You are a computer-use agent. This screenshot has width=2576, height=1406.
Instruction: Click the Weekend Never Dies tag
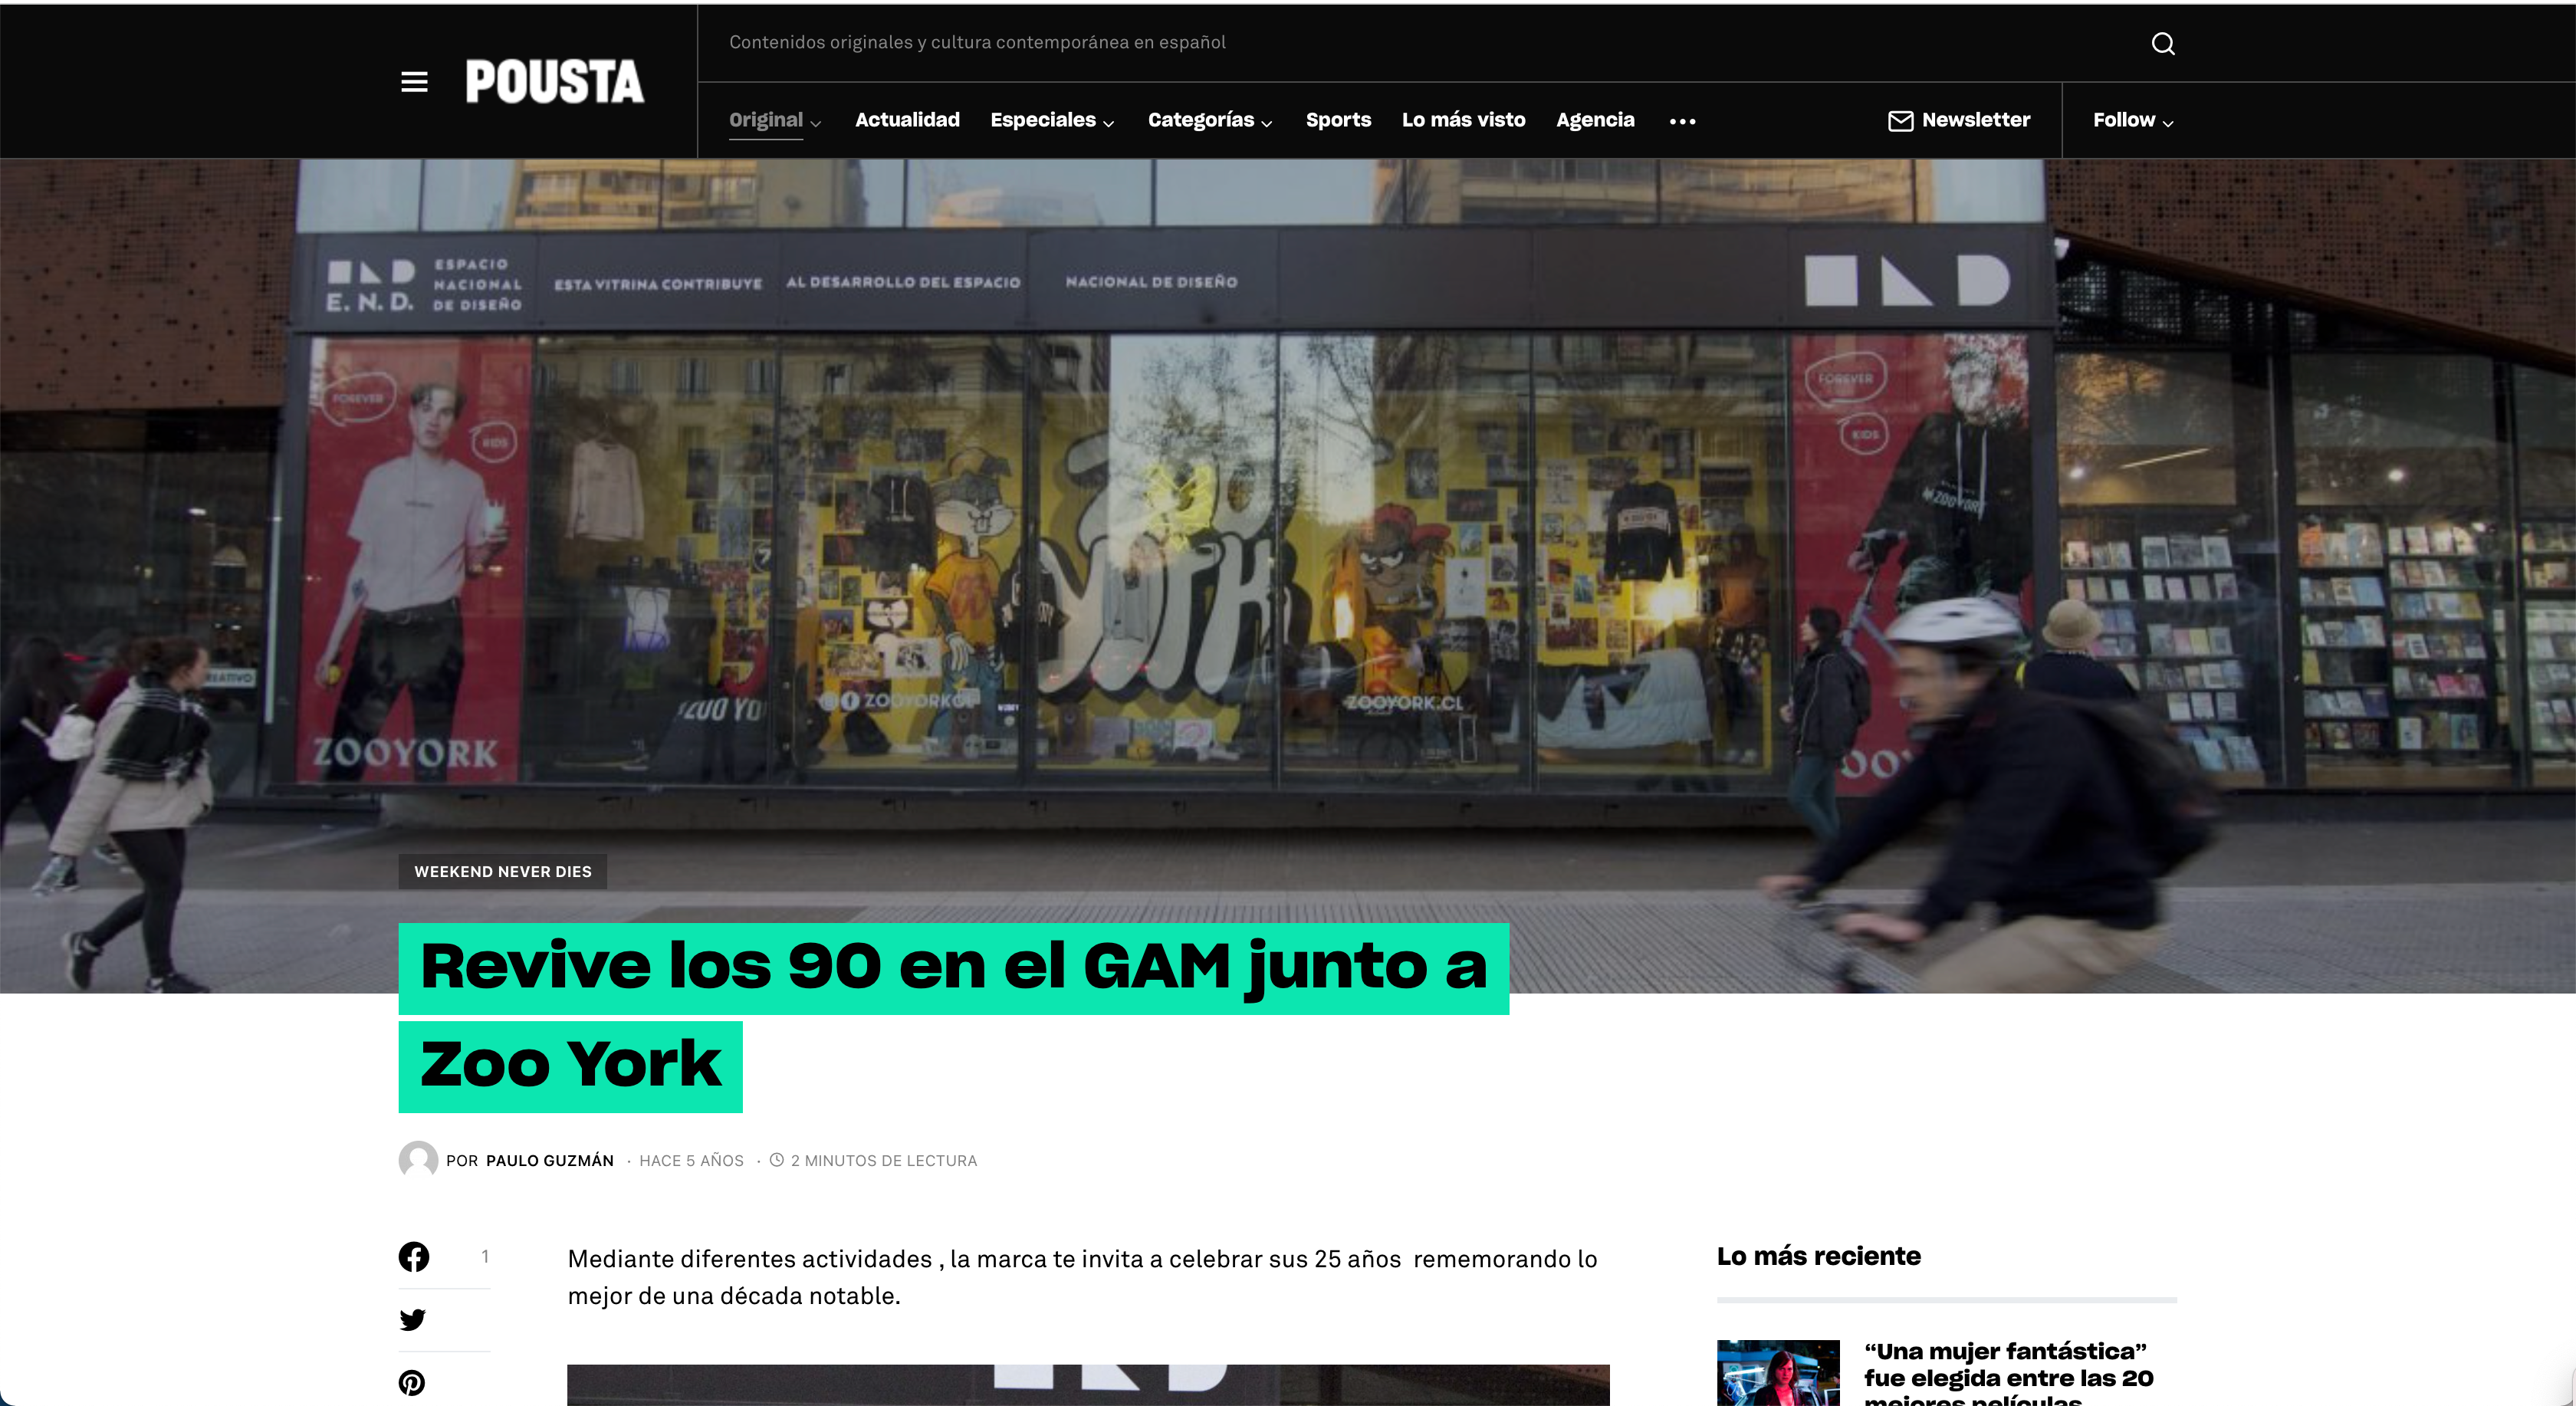503,872
